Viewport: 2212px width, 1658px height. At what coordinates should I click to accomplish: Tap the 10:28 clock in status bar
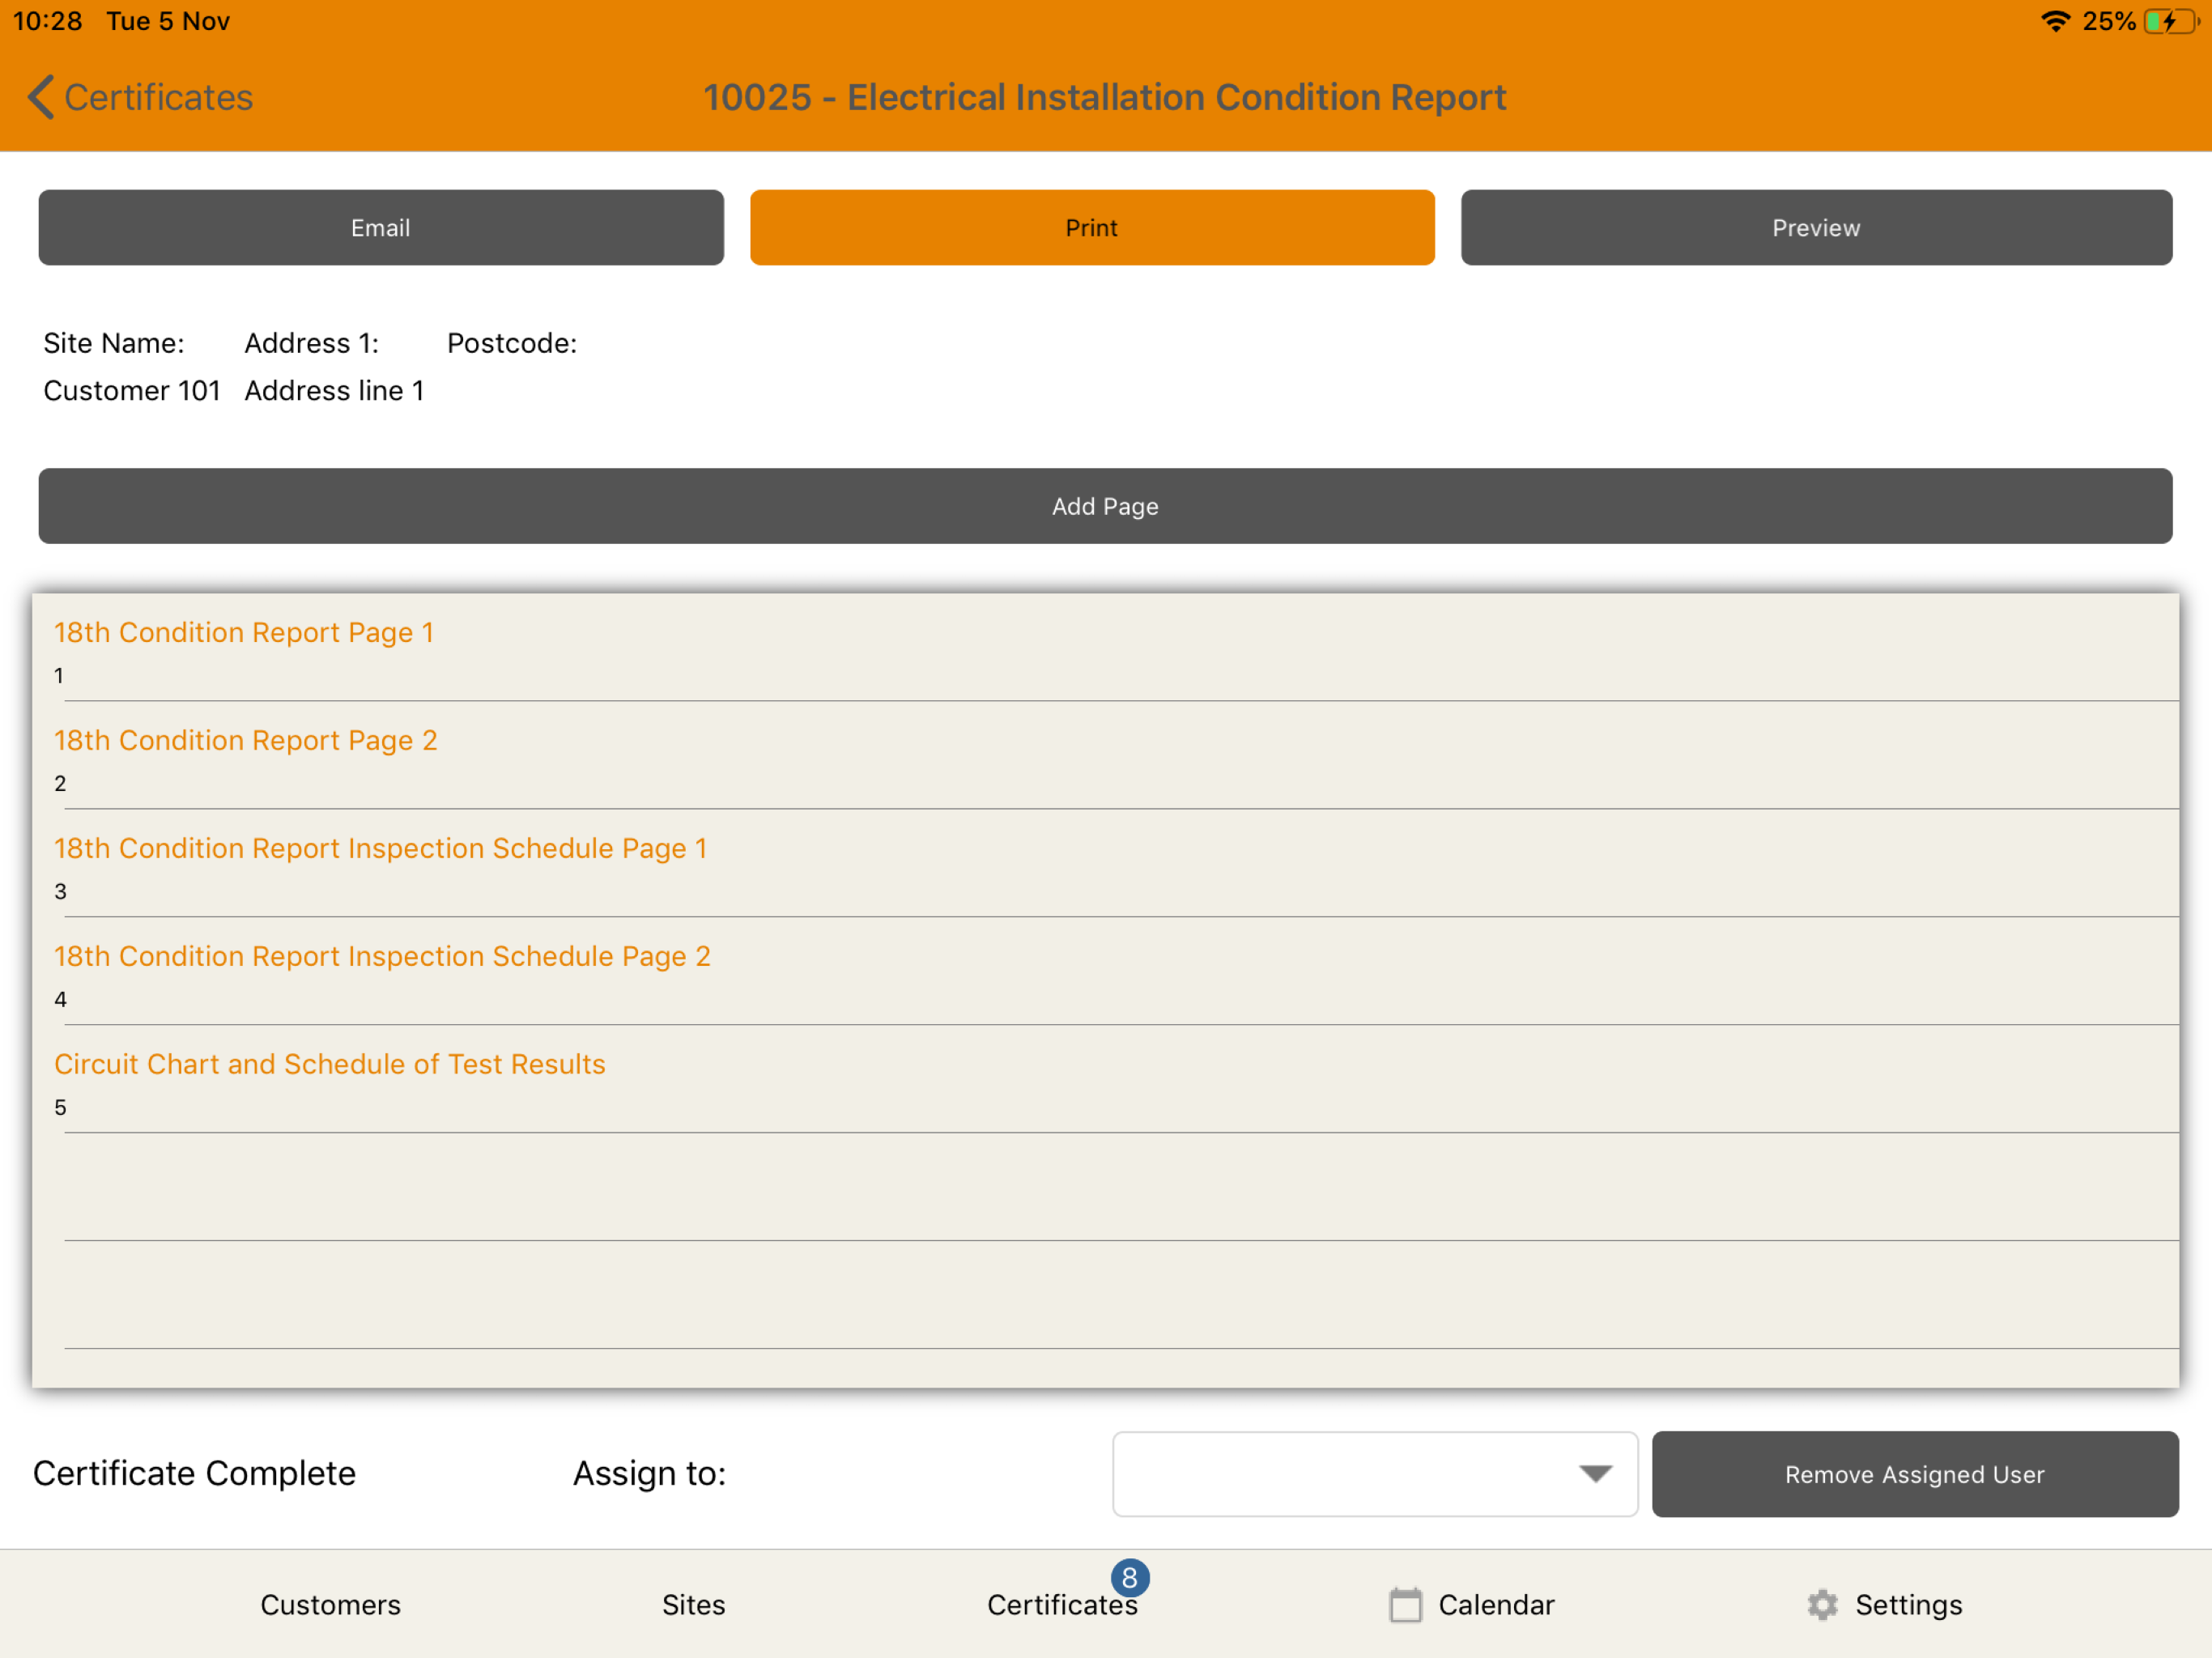click(48, 21)
